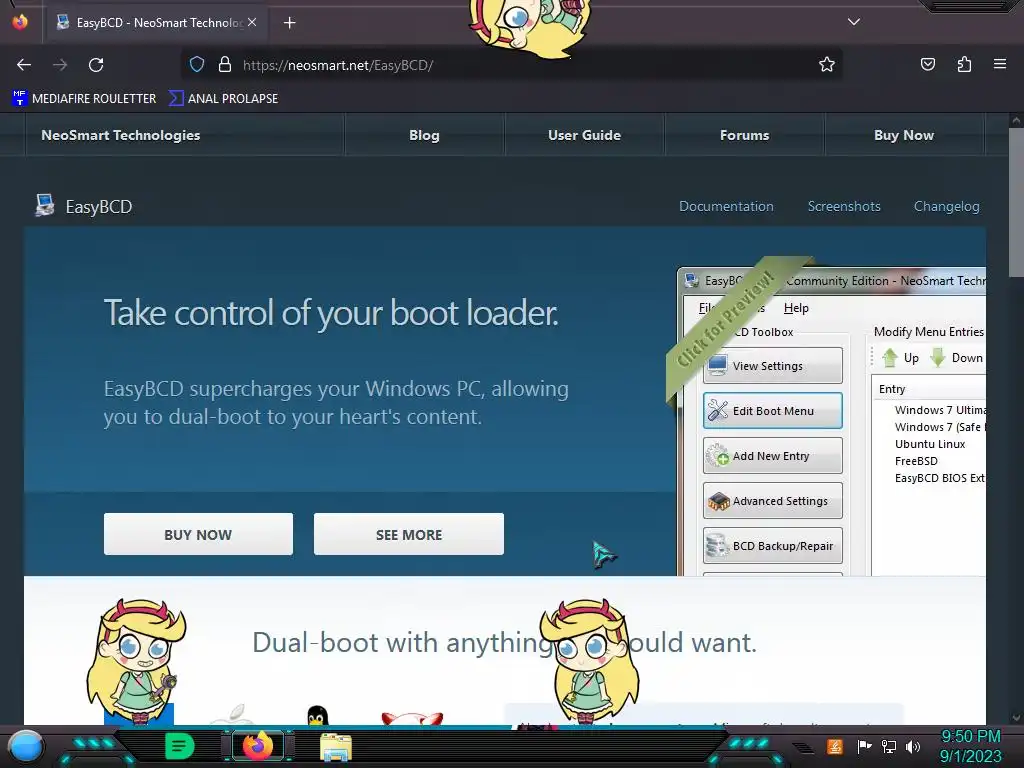Open the Pocket save icon
The width and height of the screenshot is (1024, 768).
927,64
